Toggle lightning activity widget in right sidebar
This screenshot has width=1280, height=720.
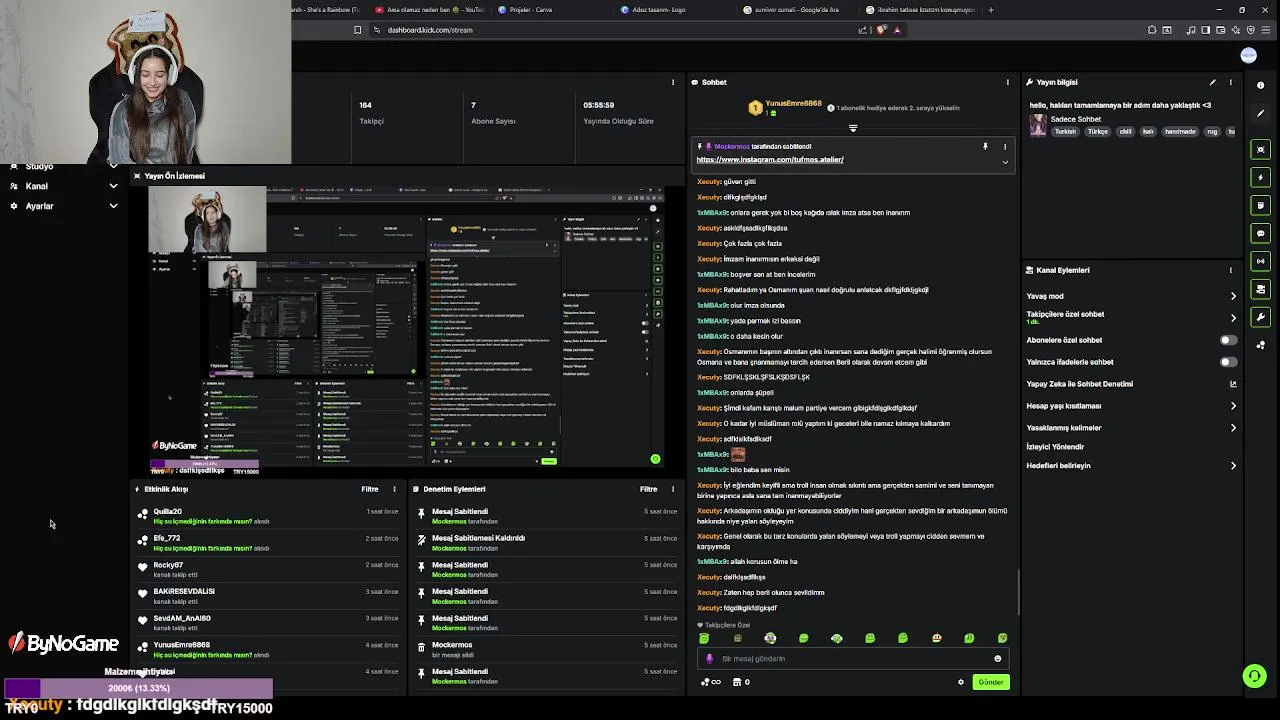click(x=1260, y=177)
